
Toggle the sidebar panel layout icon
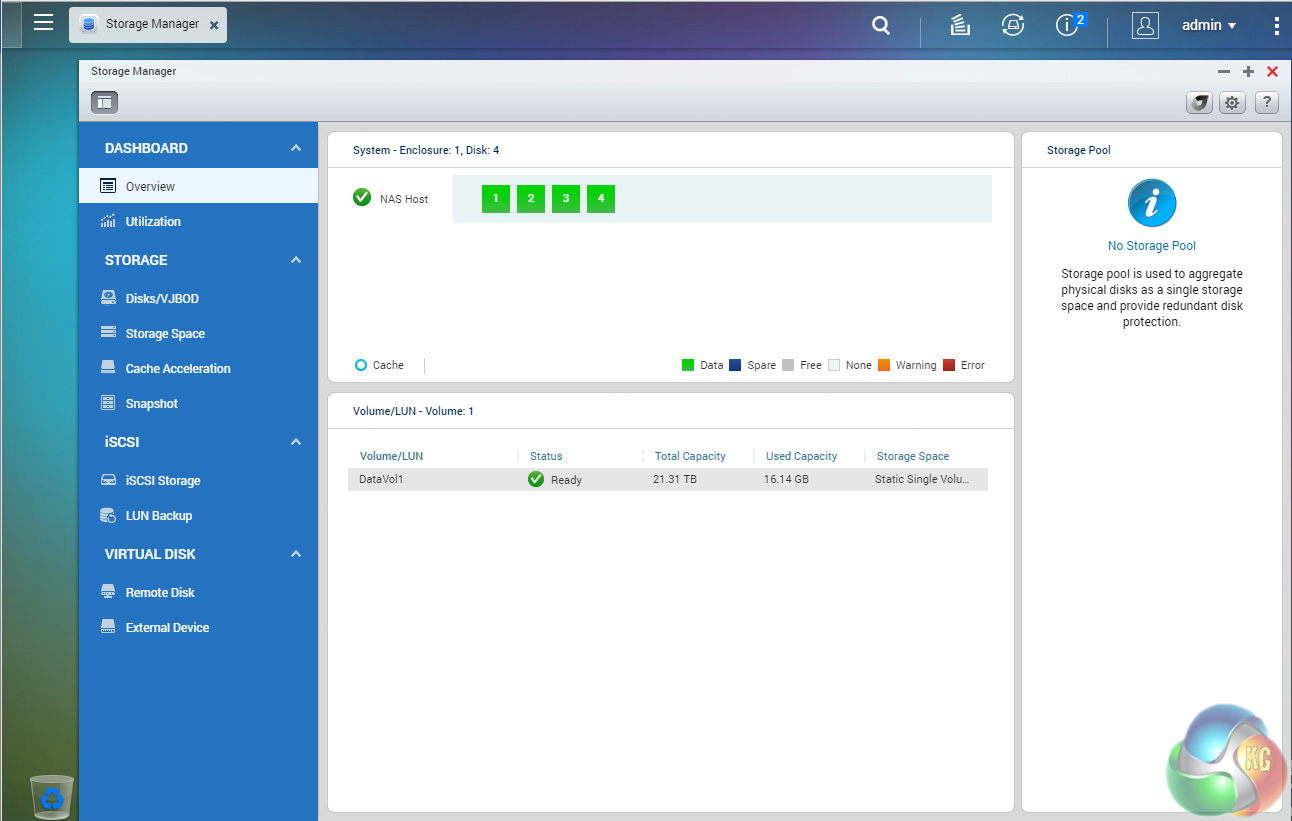[104, 102]
